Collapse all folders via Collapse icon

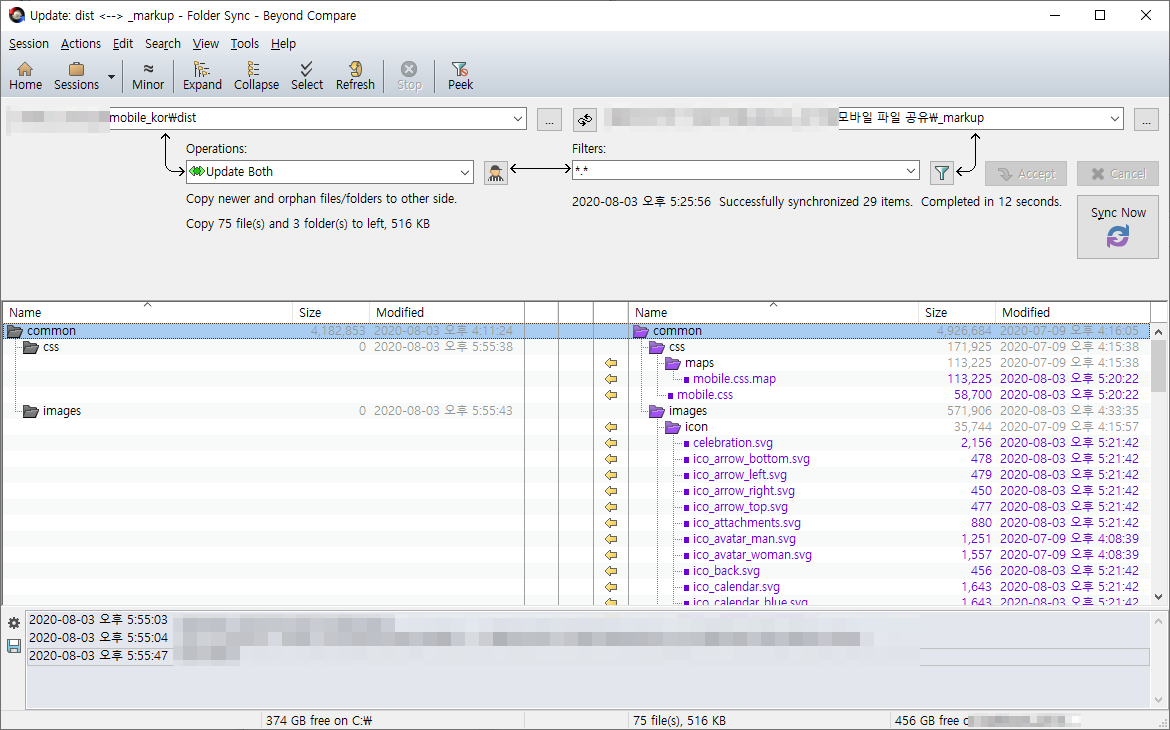[x=256, y=76]
